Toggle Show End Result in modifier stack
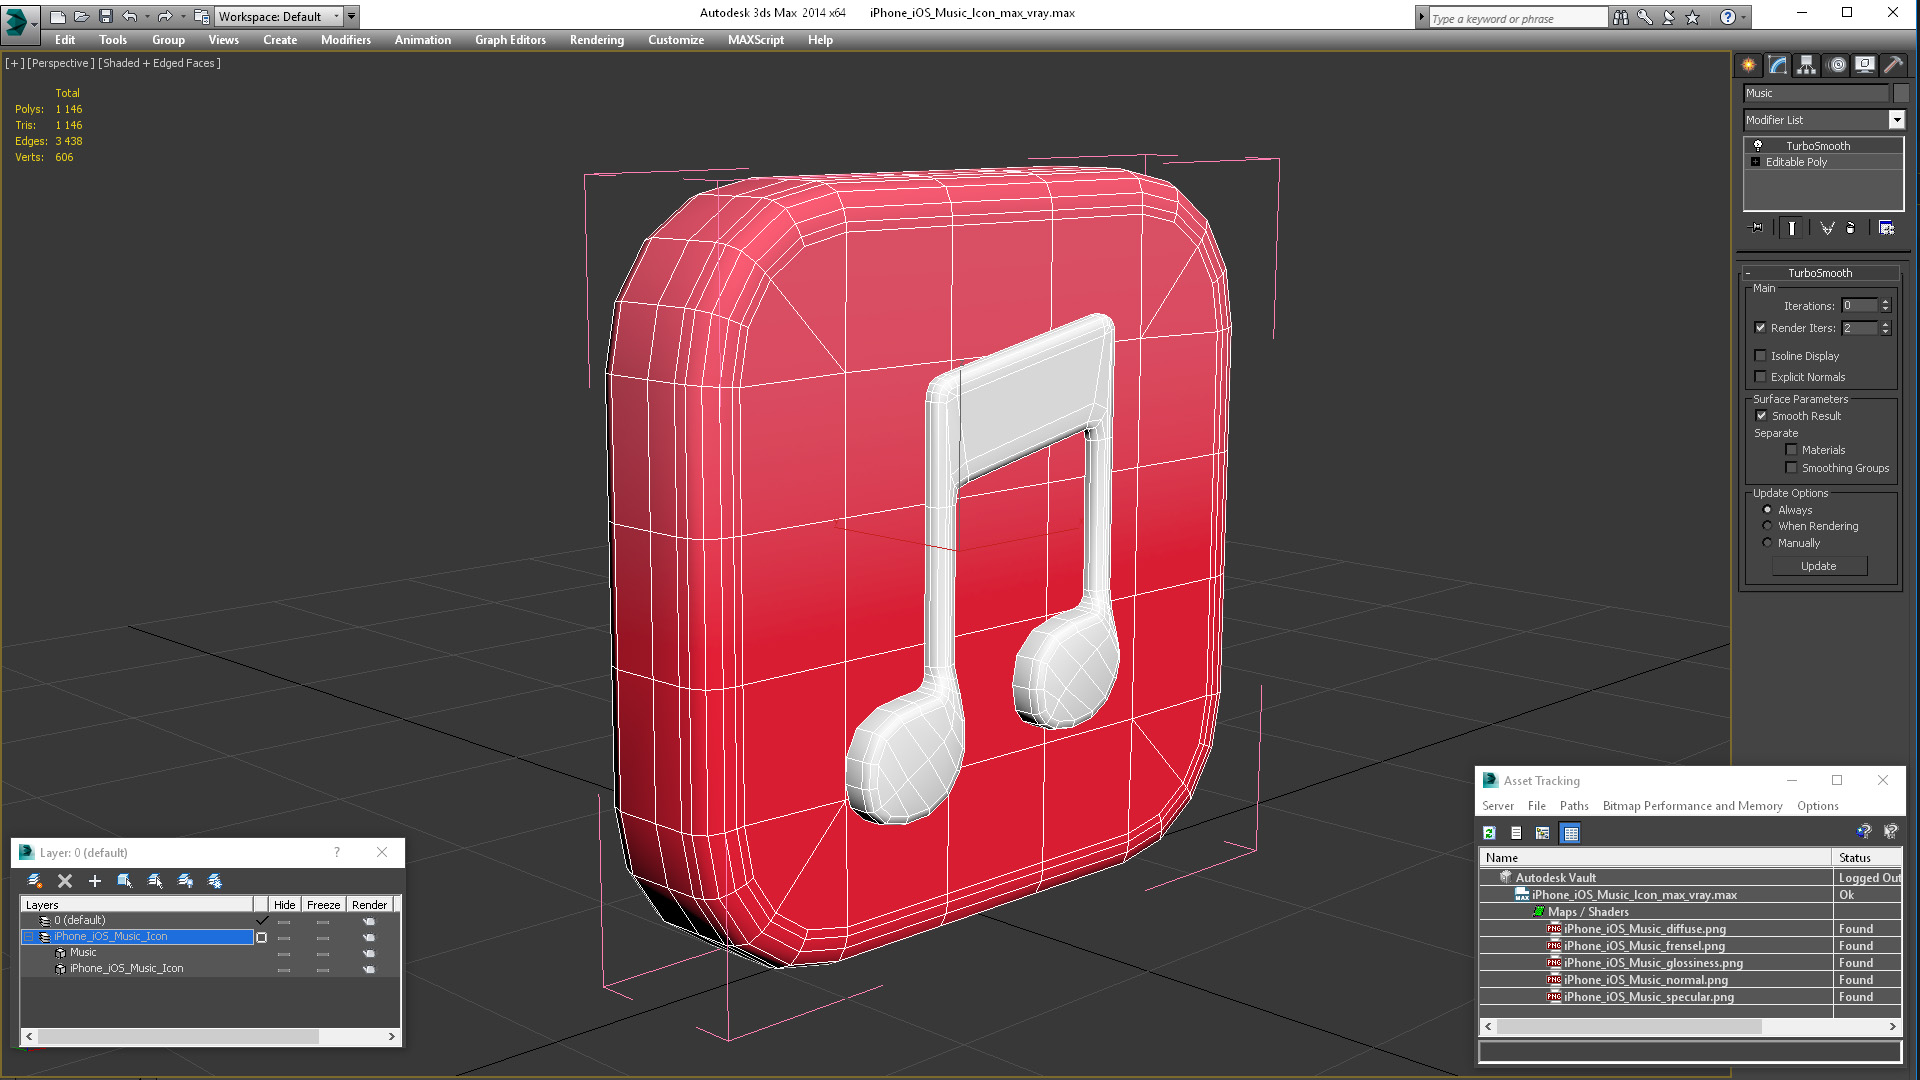1920x1080 pixels. tap(1792, 228)
